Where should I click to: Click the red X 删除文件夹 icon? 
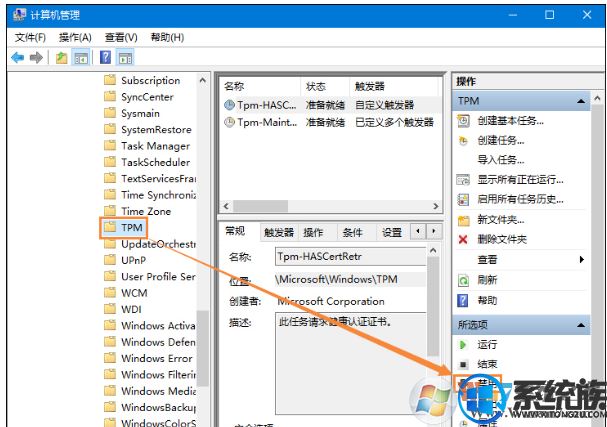pyautogui.click(x=463, y=240)
